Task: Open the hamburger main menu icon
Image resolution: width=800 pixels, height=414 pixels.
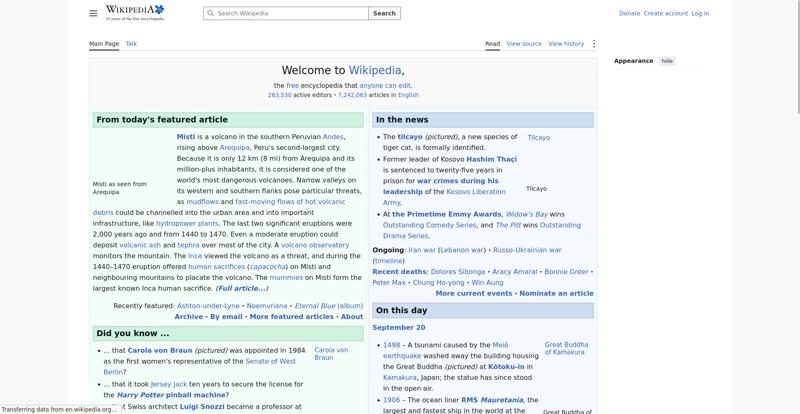Action: coord(93,13)
